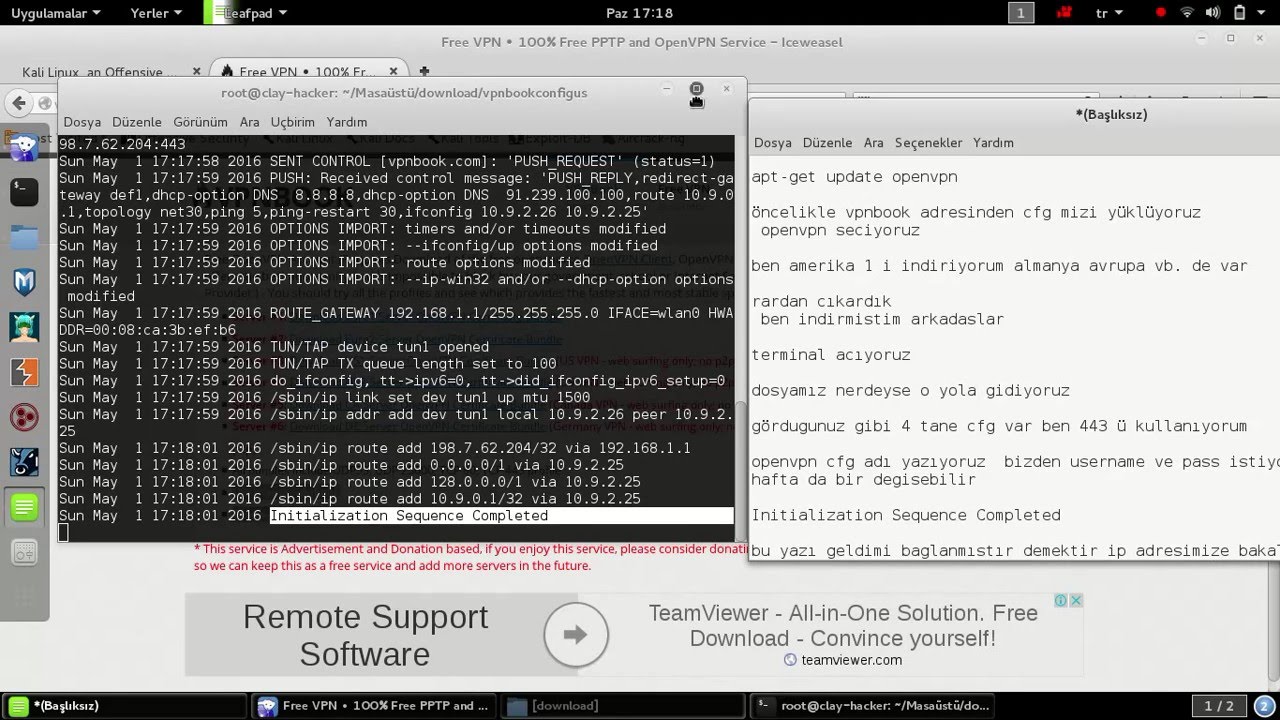Launch Maltego from the dock
Screen dimensions: 1280x720
[x=23, y=282]
